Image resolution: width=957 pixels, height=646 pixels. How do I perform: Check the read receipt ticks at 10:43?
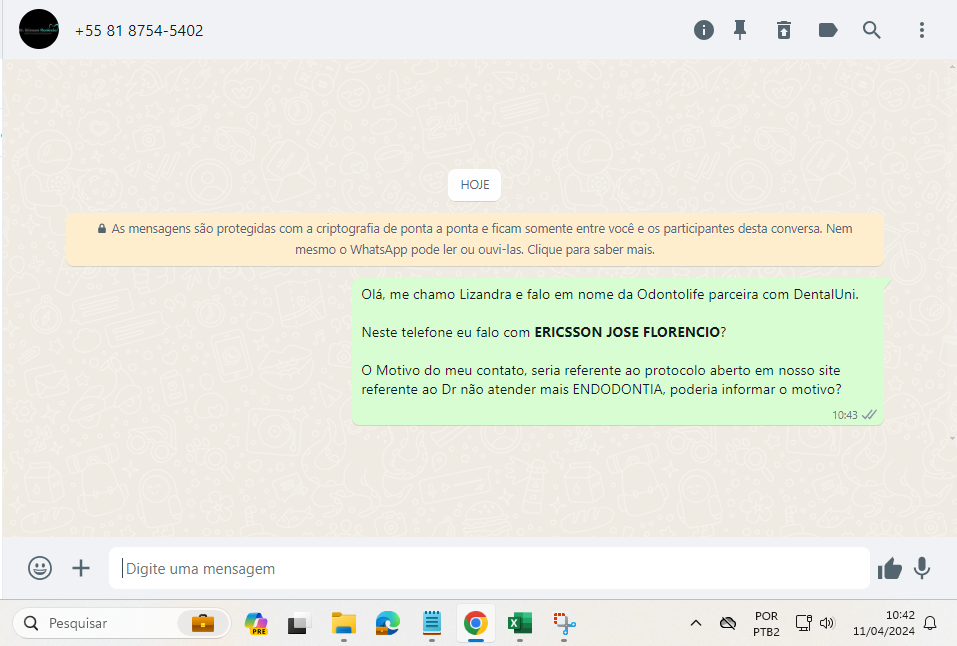(x=869, y=415)
